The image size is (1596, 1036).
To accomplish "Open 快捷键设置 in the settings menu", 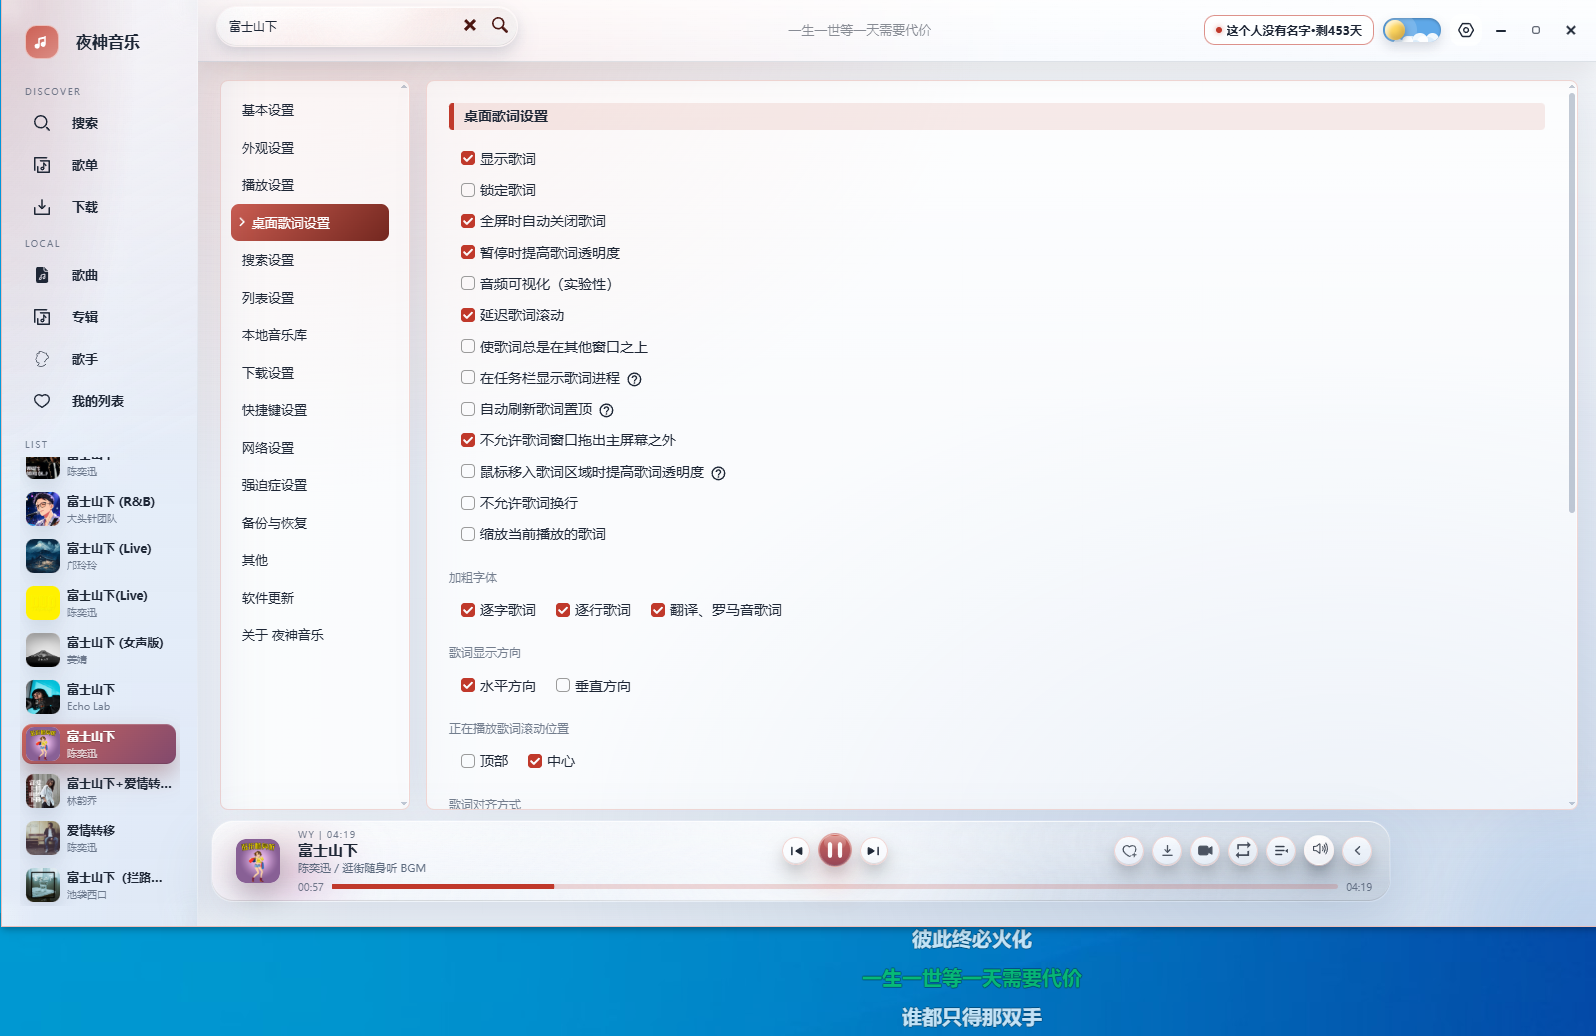I will pyautogui.click(x=274, y=410).
